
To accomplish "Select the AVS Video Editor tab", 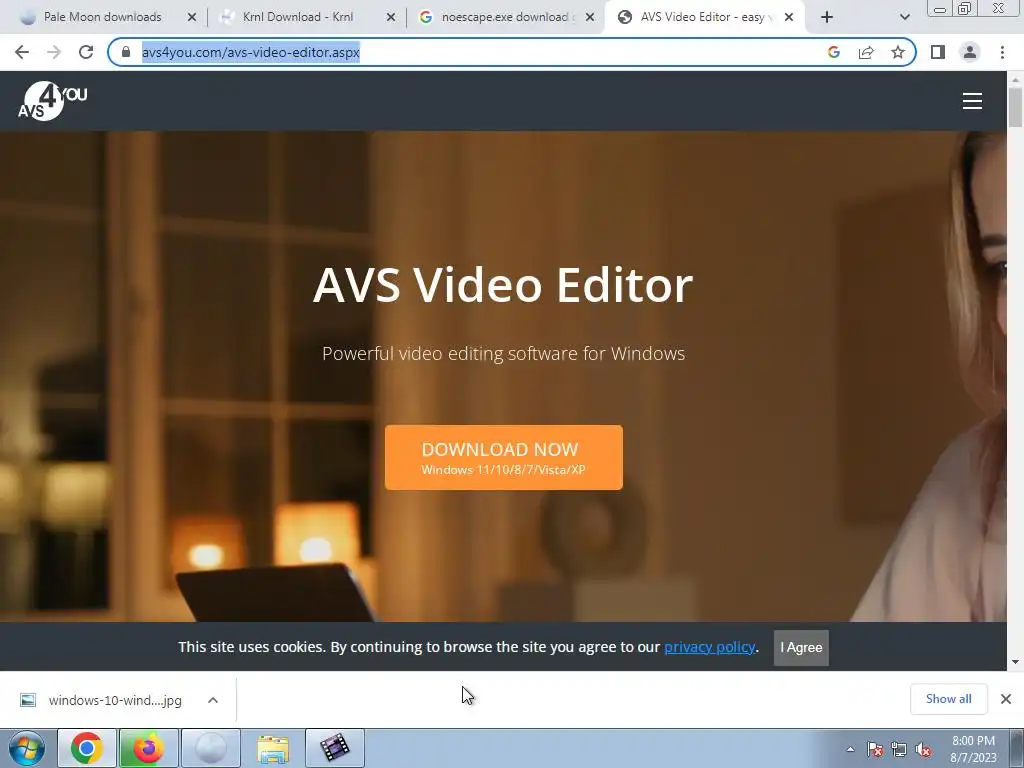I will pos(702,17).
